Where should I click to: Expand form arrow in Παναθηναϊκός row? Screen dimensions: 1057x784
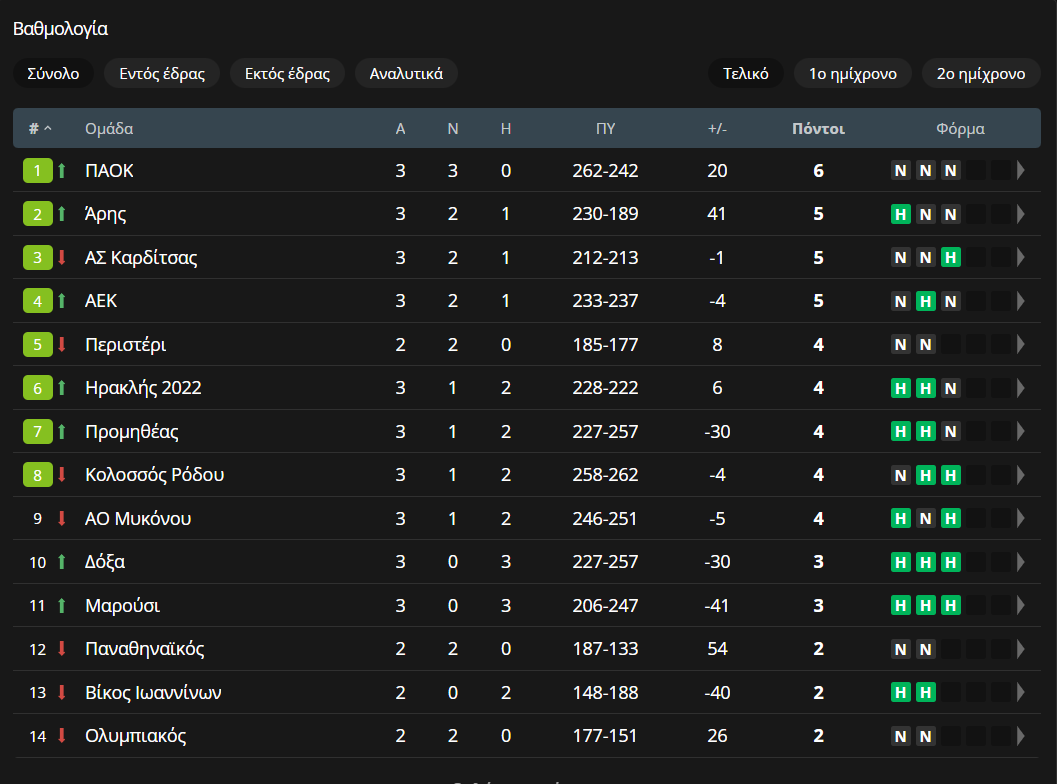(1021, 649)
